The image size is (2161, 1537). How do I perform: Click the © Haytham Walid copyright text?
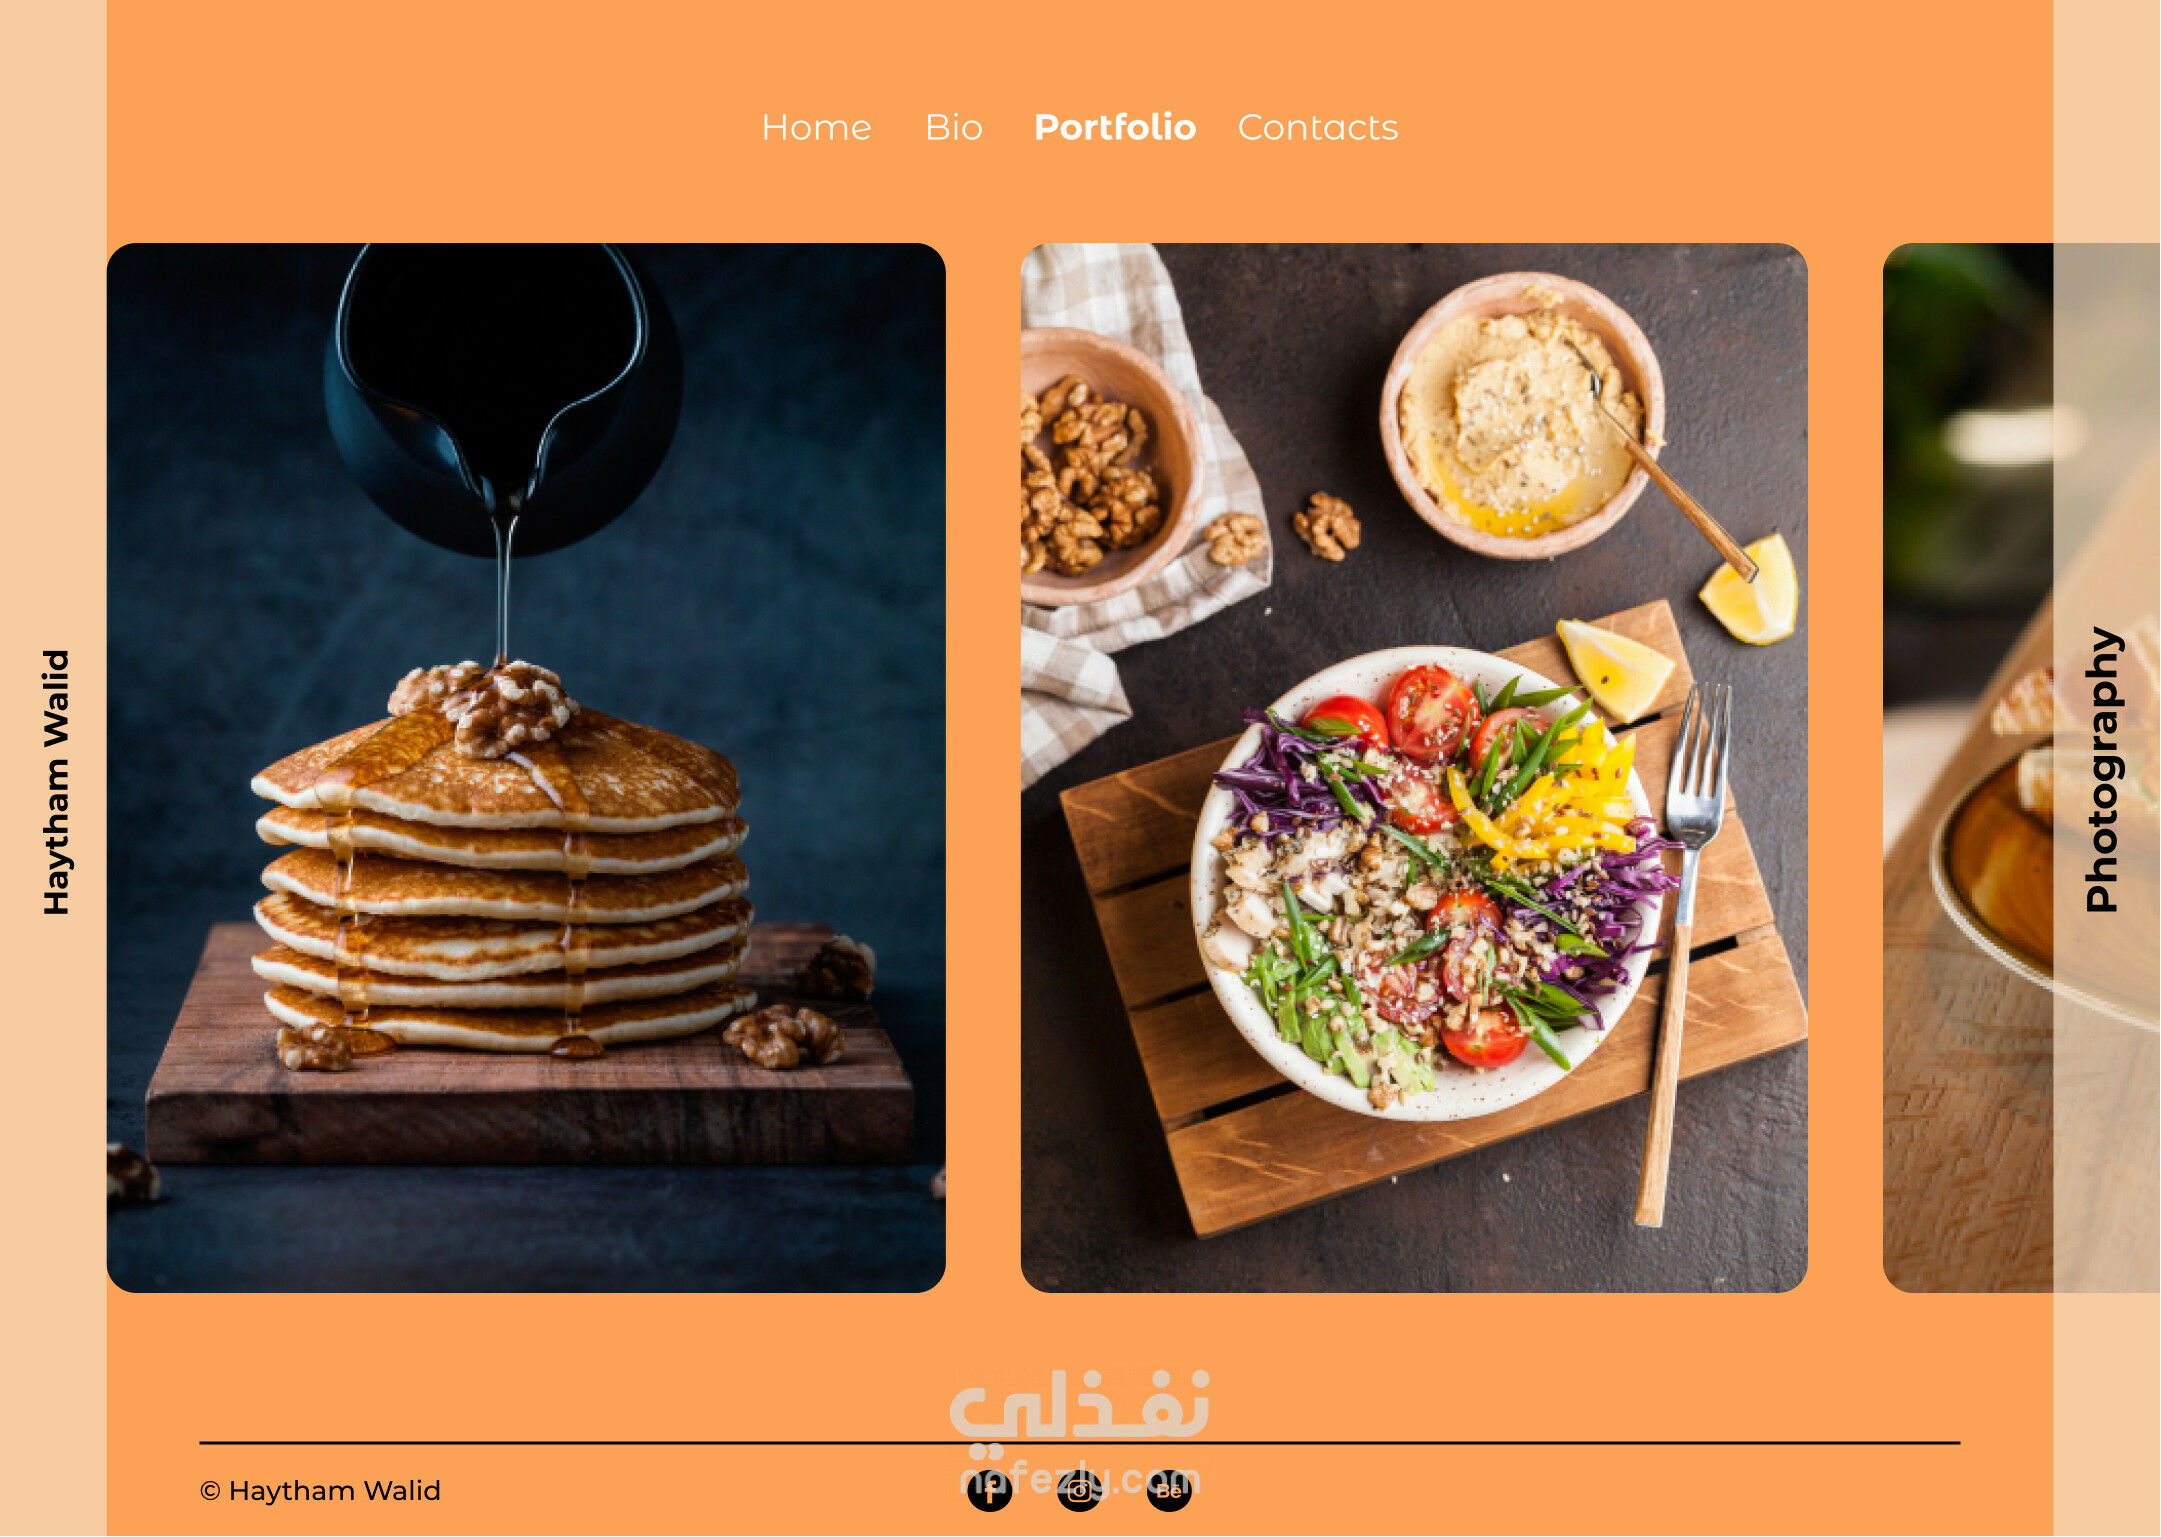(x=320, y=1491)
